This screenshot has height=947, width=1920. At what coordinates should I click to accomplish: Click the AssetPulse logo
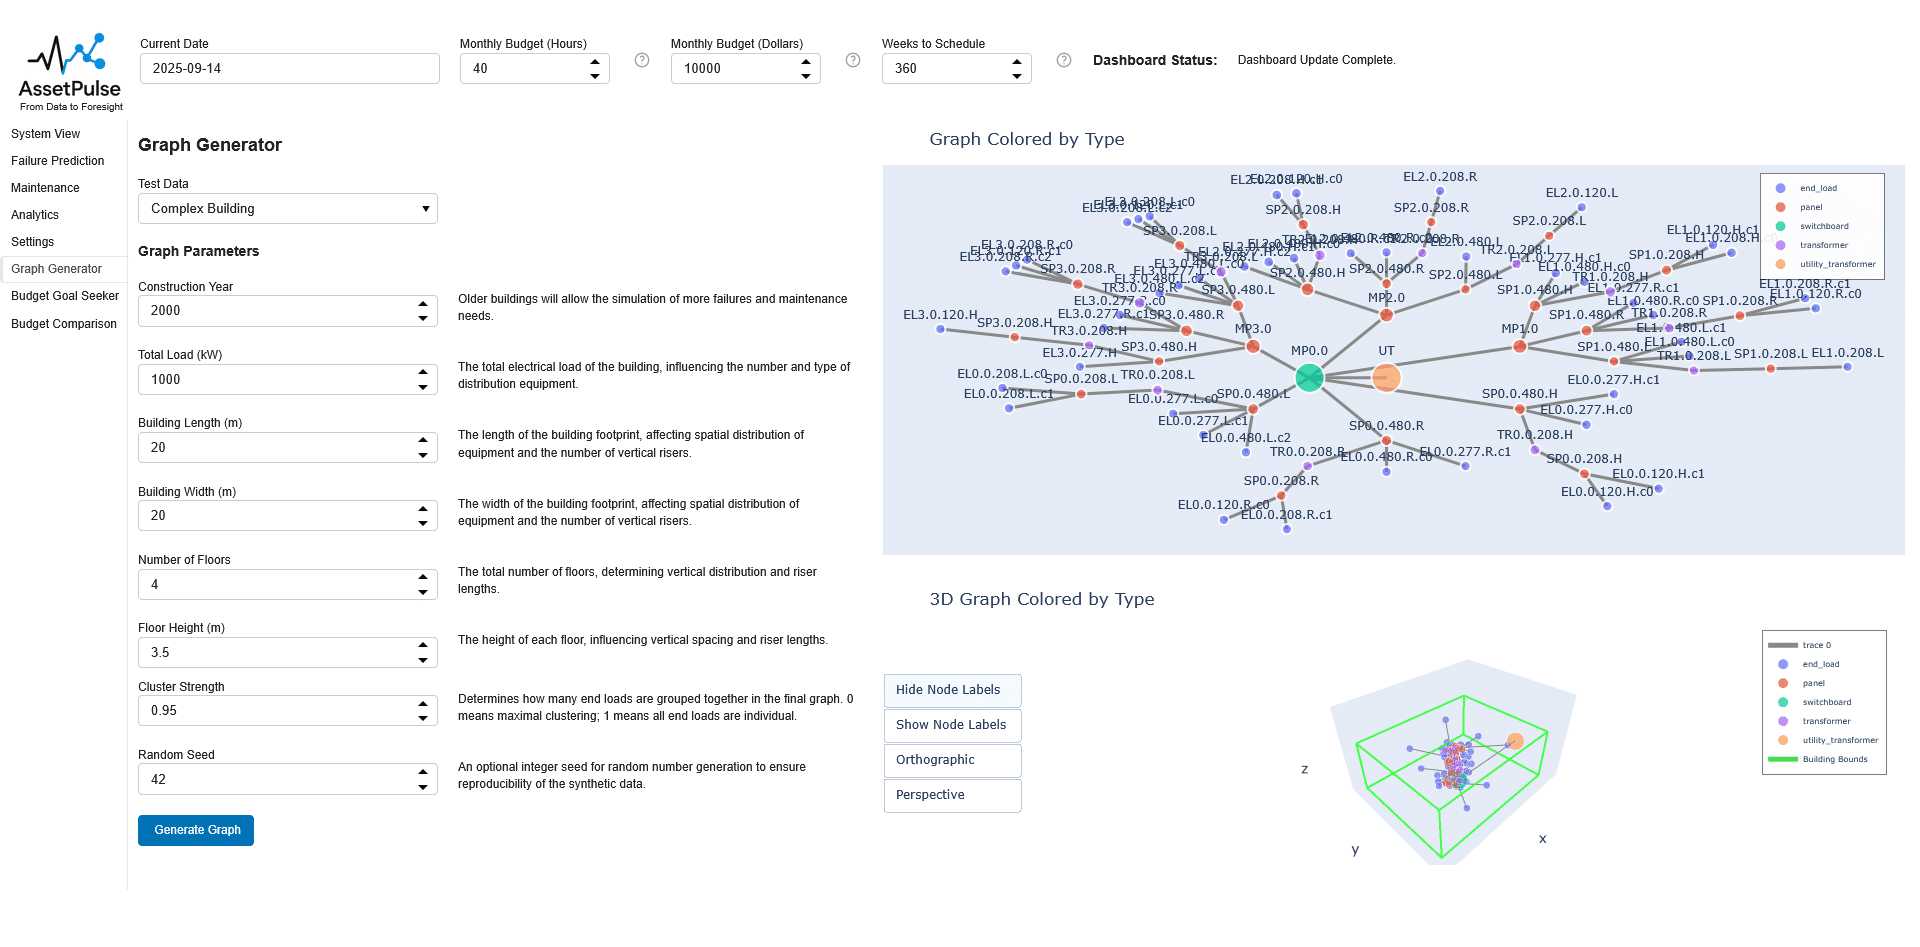[x=70, y=72]
